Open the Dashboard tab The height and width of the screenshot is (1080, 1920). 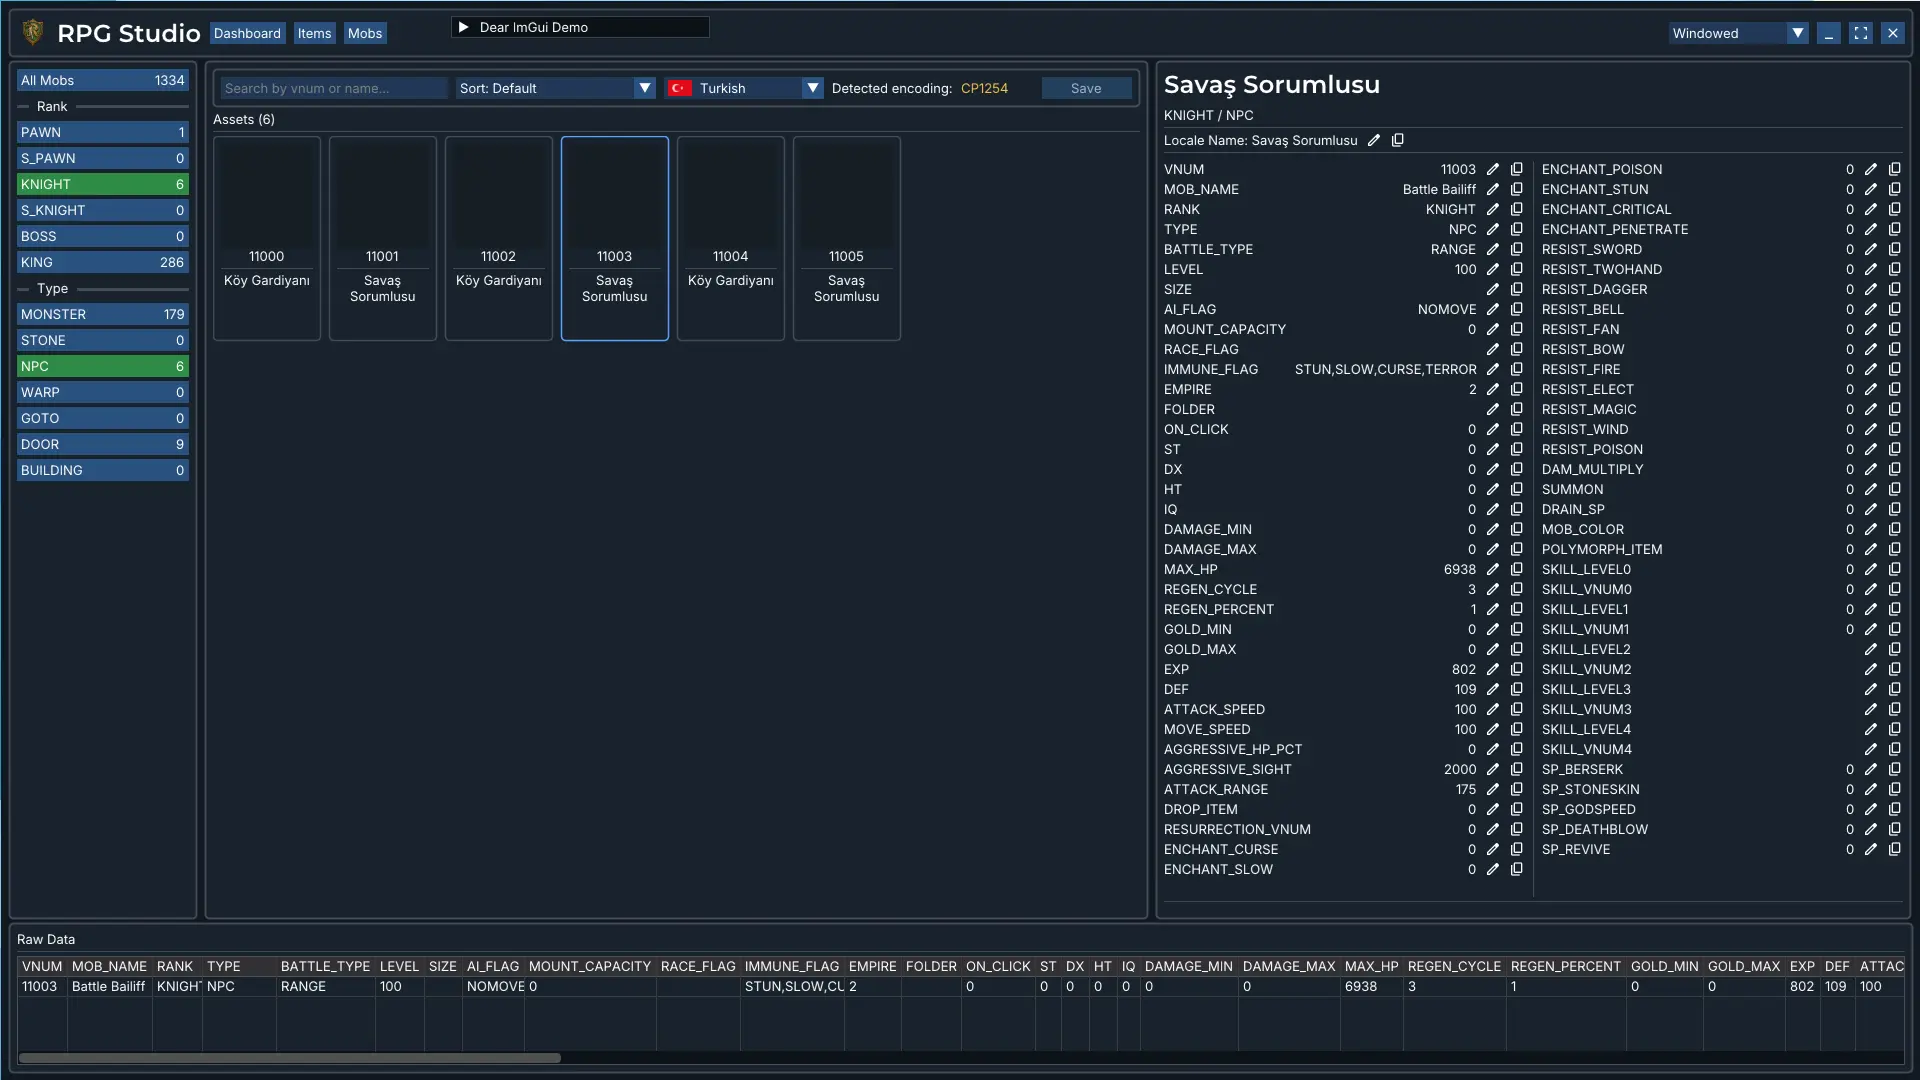tap(247, 33)
